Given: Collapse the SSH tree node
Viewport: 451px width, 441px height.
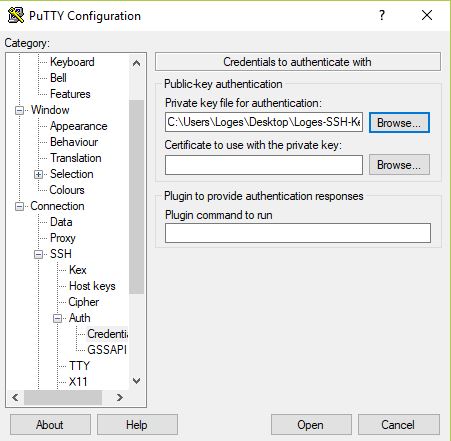Looking at the screenshot, I should click(x=39, y=255).
